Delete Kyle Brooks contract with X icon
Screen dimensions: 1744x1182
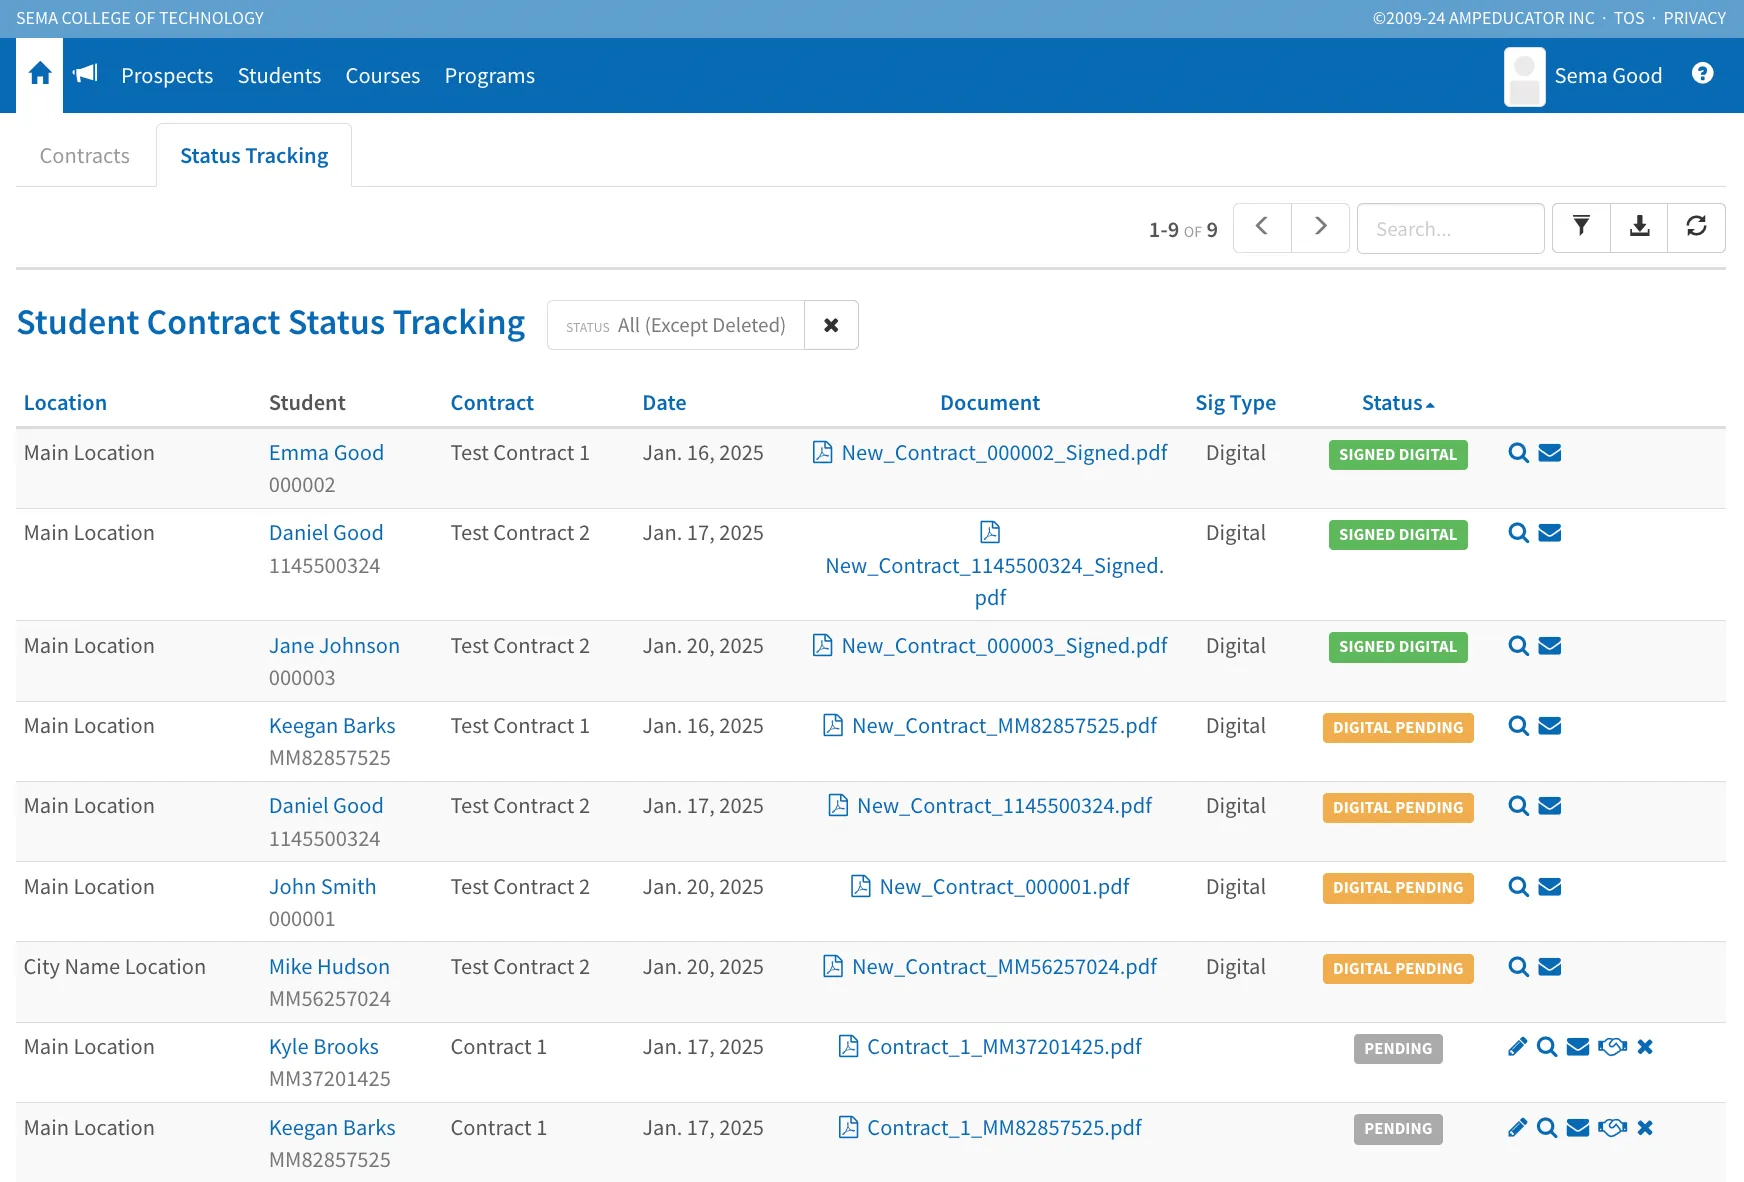1645,1047
